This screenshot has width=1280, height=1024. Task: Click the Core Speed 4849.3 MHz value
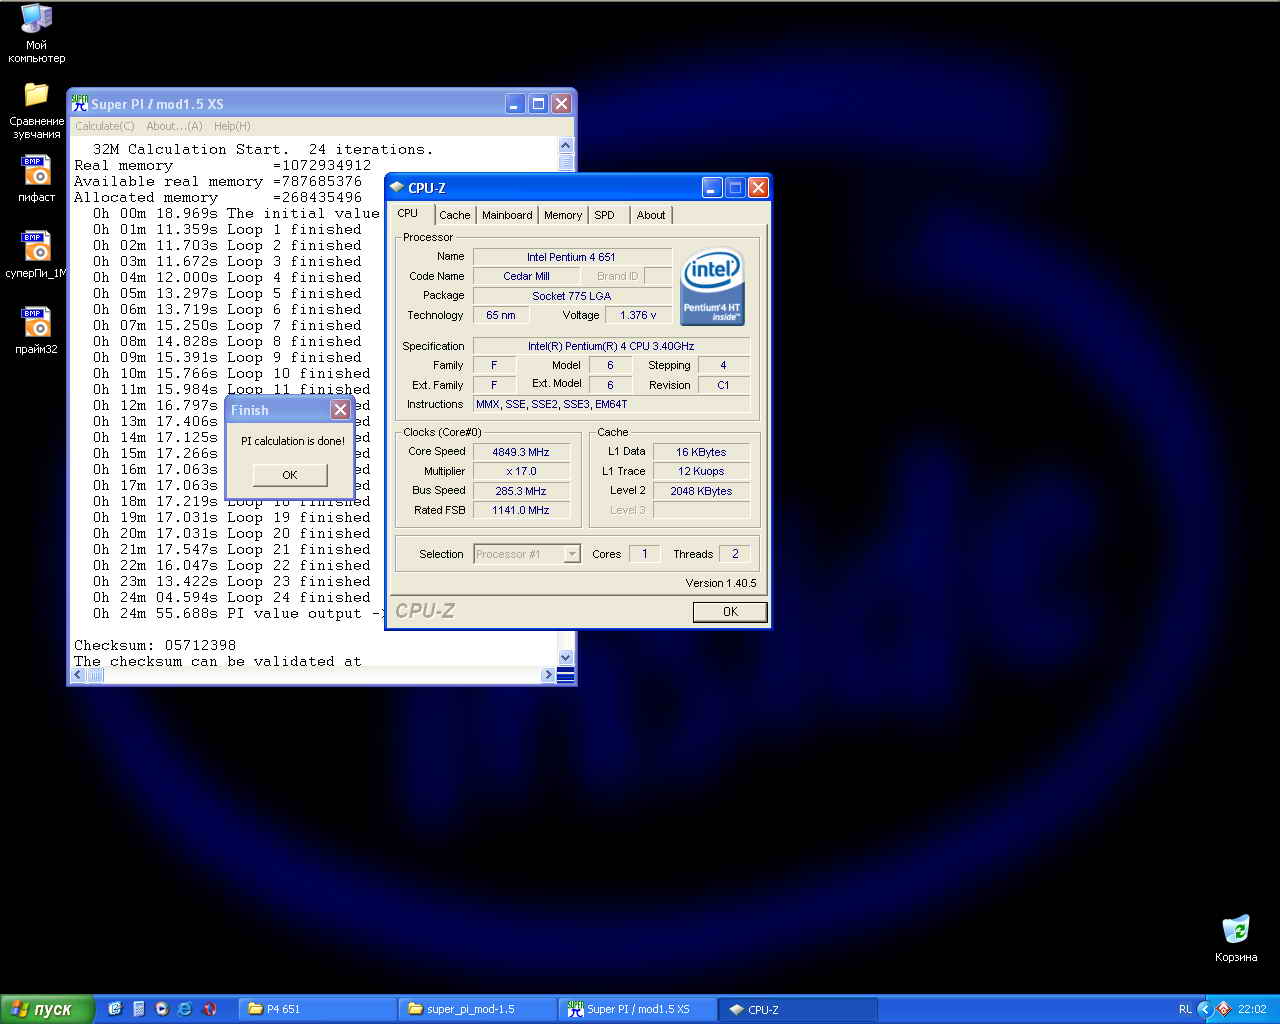(x=521, y=452)
